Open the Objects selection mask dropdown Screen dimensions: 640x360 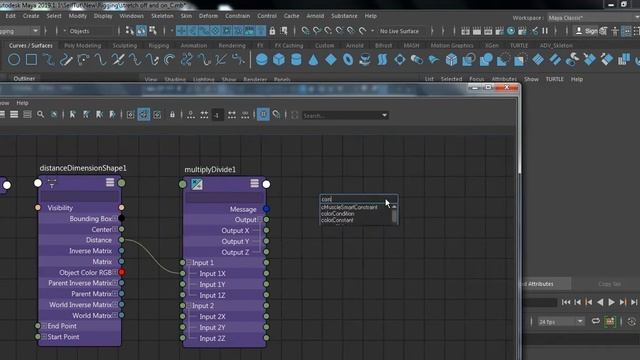tap(86, 31)
